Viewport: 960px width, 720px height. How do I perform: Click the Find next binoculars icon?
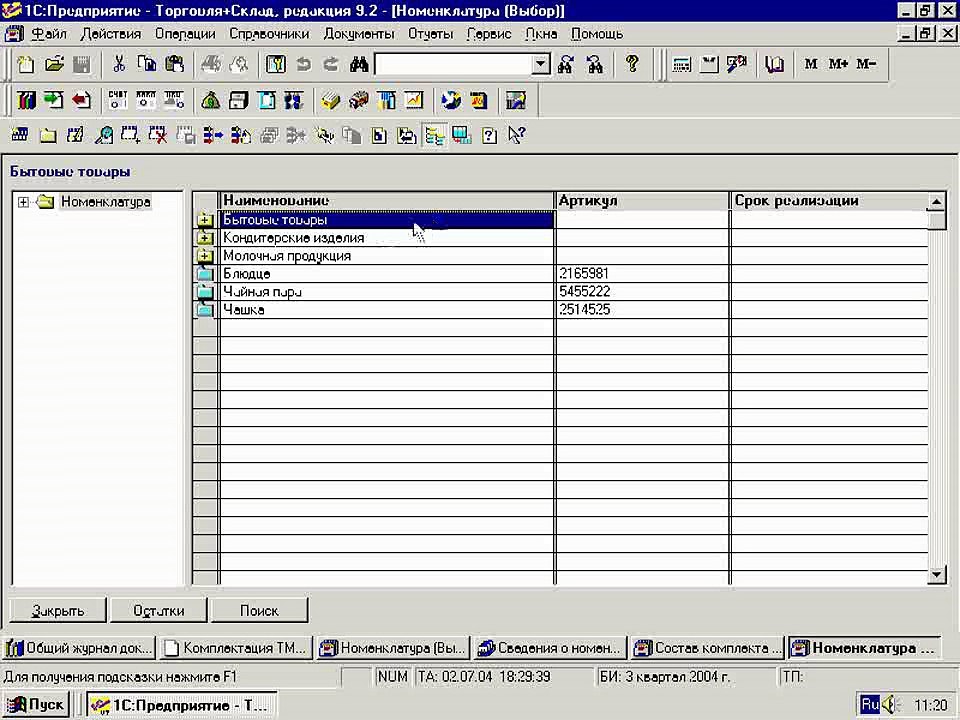coord(566,64)
